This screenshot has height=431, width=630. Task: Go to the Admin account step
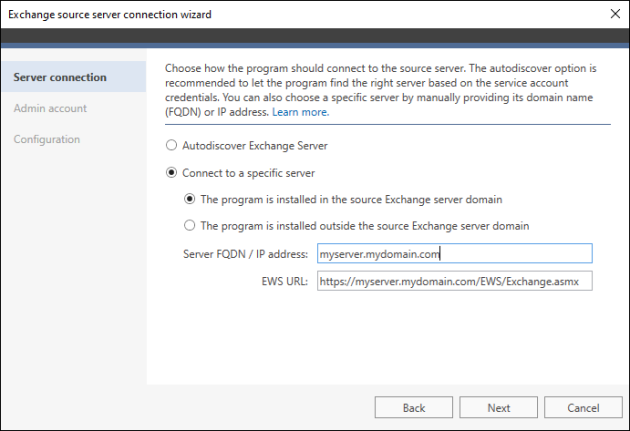point(50,108)
